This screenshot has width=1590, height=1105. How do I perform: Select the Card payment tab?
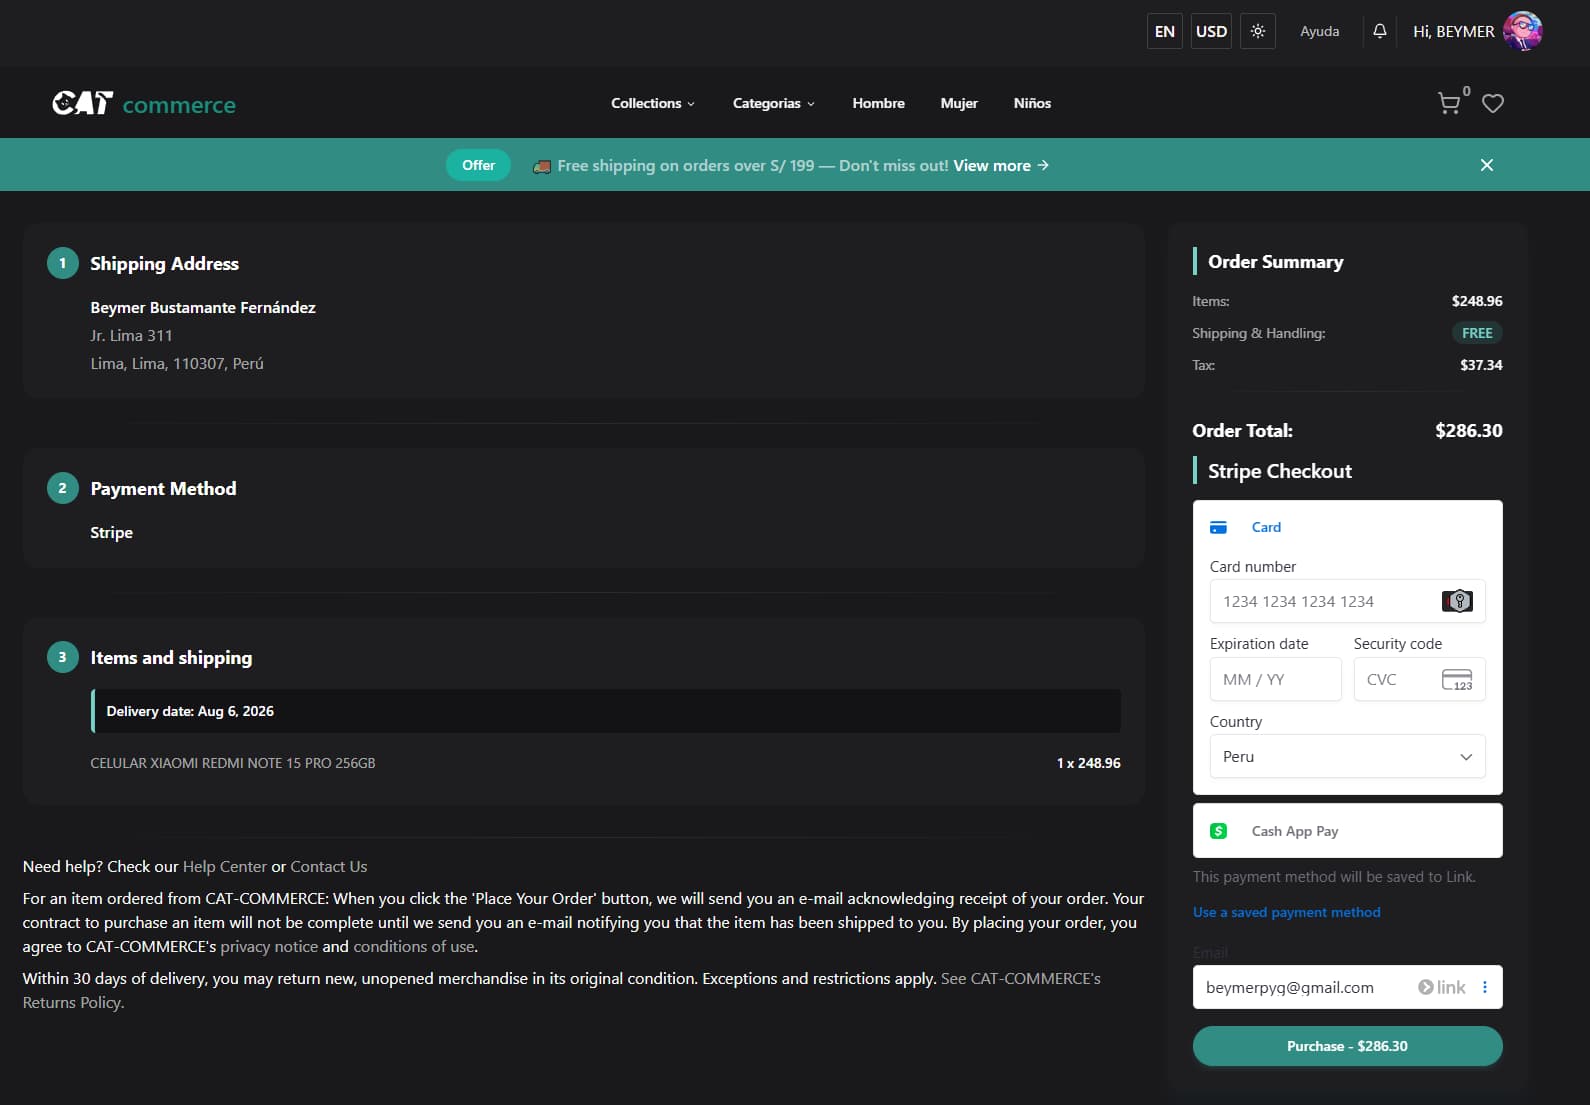pos(1347,527)
